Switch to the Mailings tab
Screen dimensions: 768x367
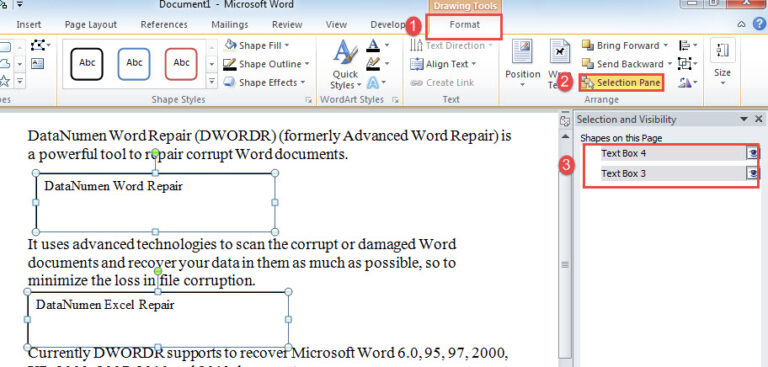(230, 24)
